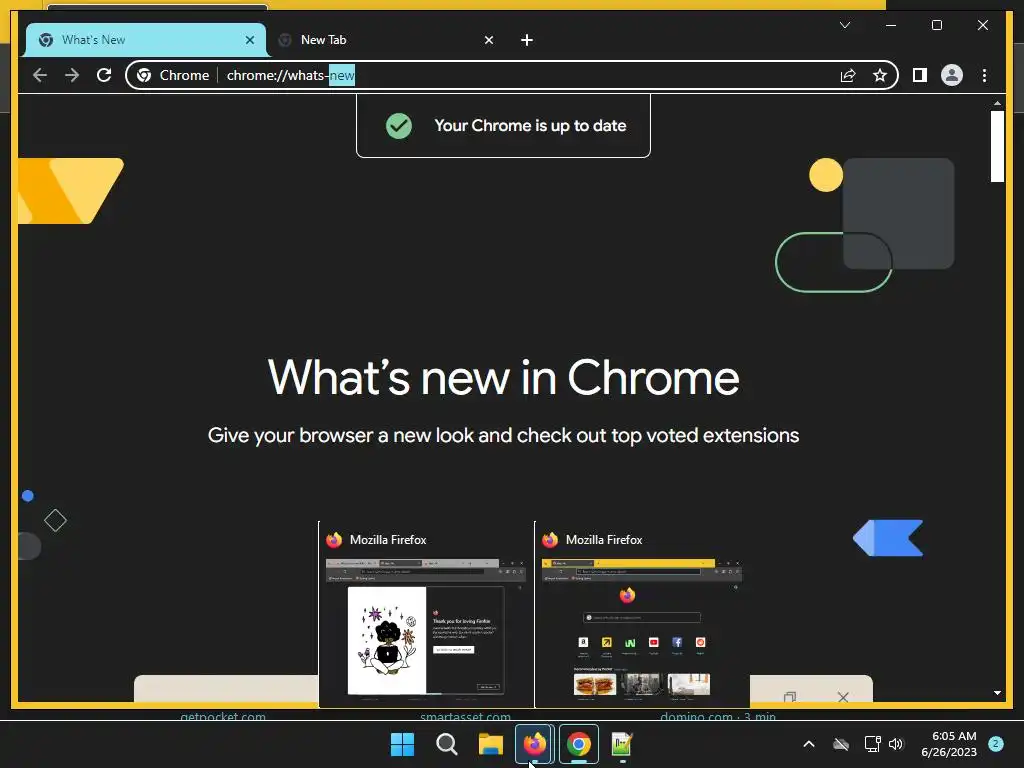Close the What's New tab

click(x=249, y=40)
